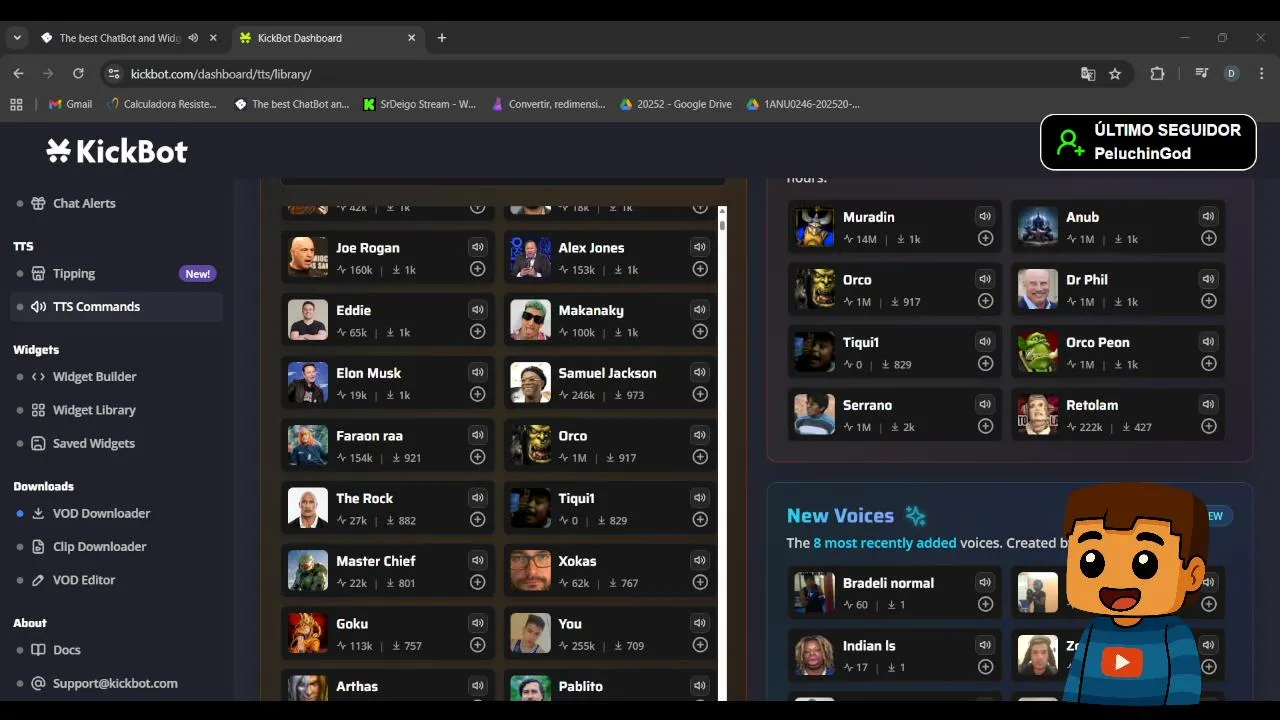The image size is (1280, 720).
Task: Open the Chrome extensions puzzle icon
Action: tap(1157, 74)
